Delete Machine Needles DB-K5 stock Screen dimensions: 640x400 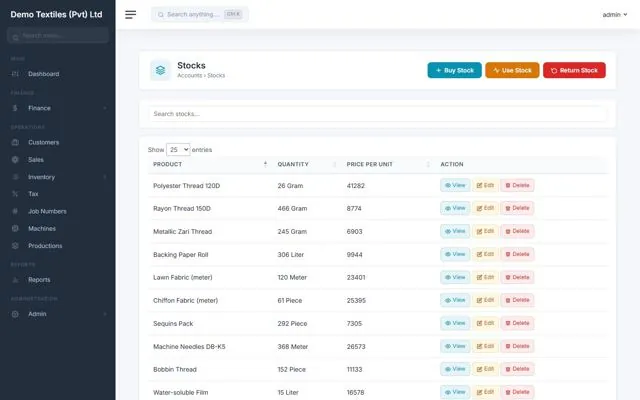tap(517, 346)
